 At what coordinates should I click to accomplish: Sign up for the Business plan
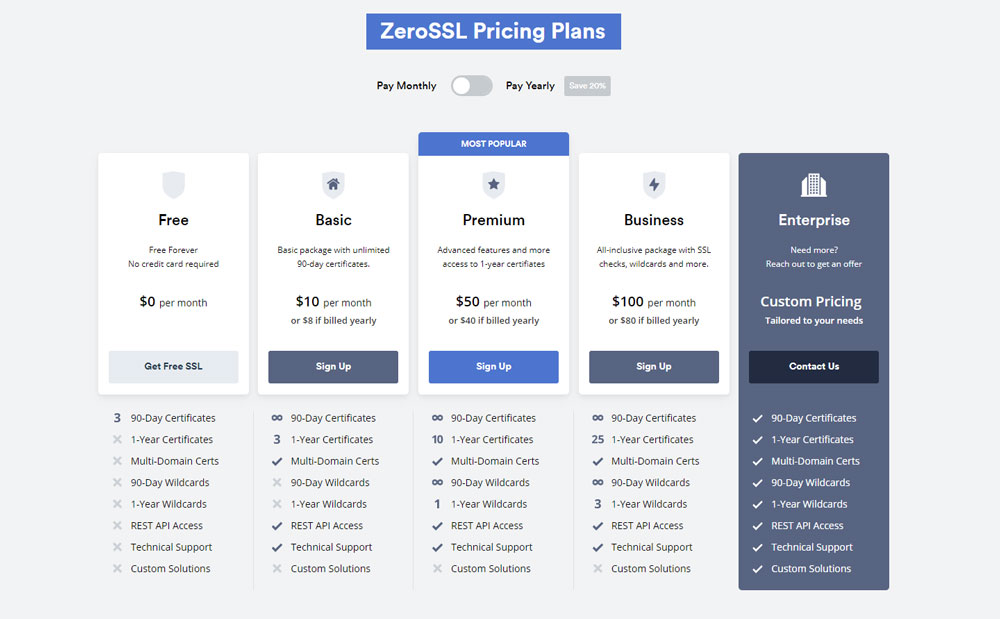(x=653, y=367)
